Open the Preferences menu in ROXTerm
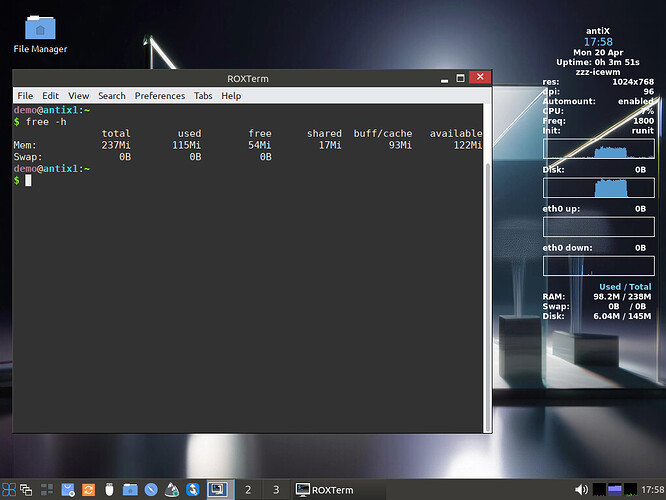Screen dimensions: 666x500 [x=160, y=96]
